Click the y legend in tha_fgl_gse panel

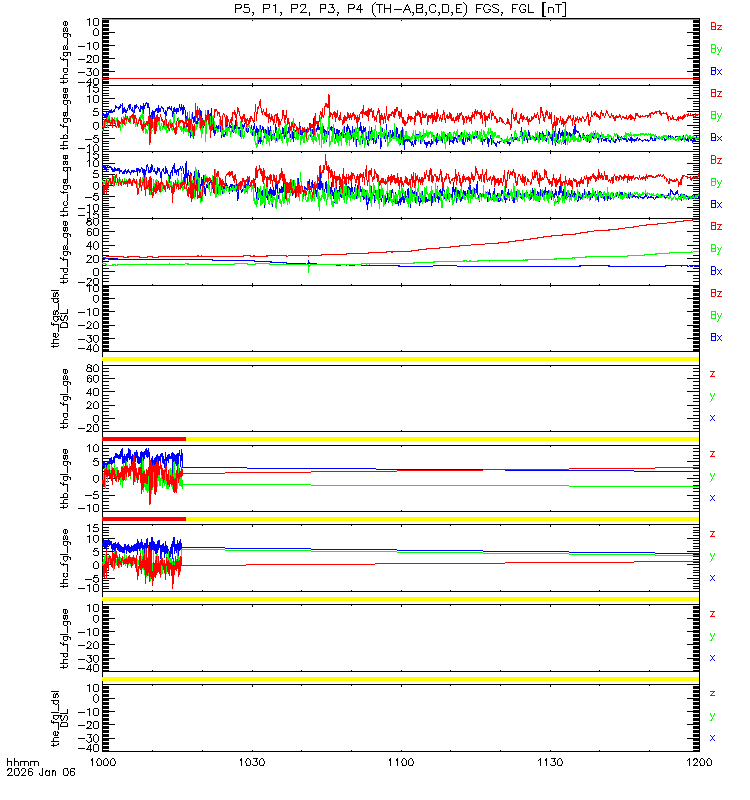(712, 397)
